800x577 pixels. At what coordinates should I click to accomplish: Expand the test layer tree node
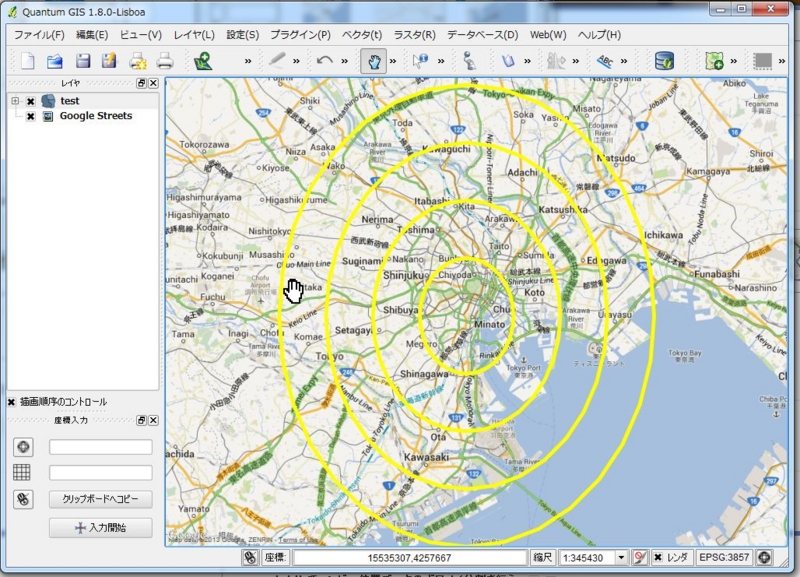tap(15, 101)
